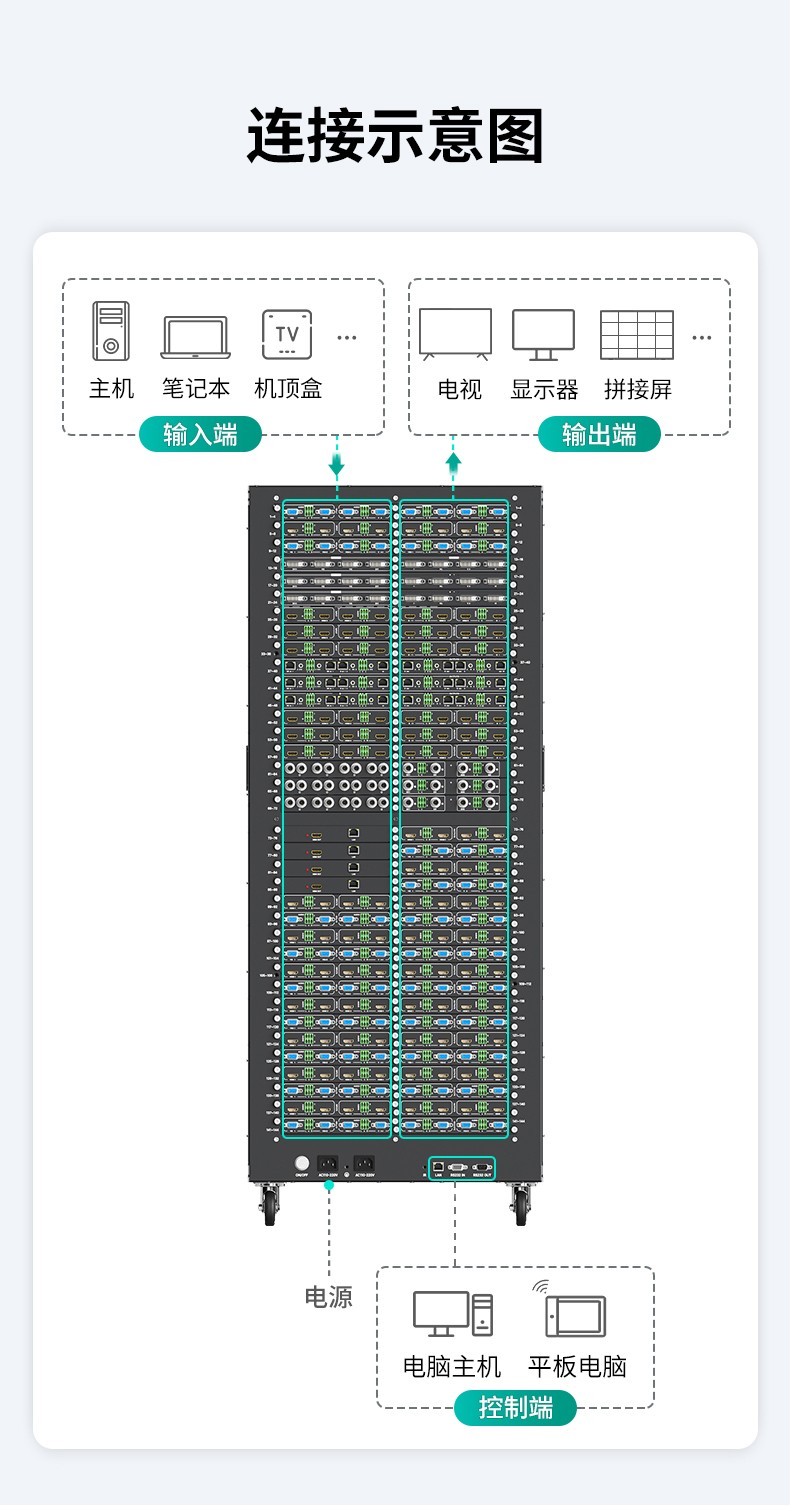Click the left caster wheel of the rack
This screenshot has width=790, height=1506.
pyautogui.click(x=271, y=1206)
